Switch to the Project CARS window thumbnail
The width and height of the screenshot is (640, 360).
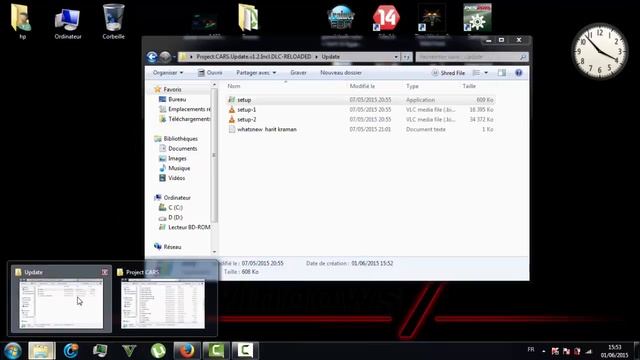point(163,303)
